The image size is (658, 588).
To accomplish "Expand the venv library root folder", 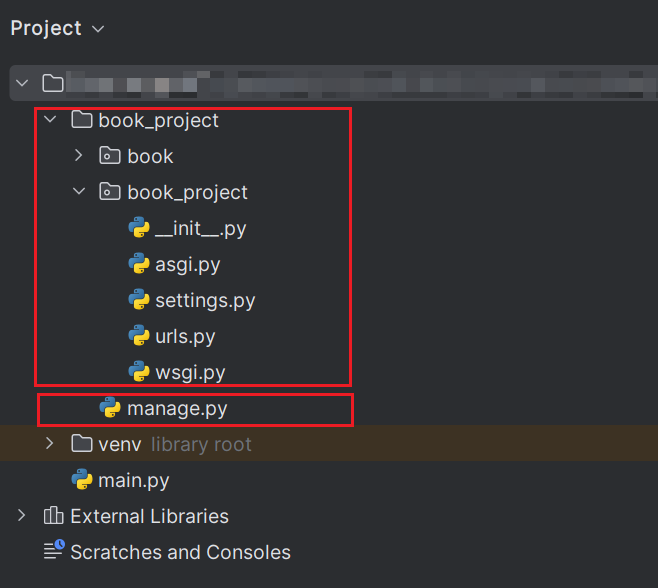I will pyautogui.click(x=50, y=444).
